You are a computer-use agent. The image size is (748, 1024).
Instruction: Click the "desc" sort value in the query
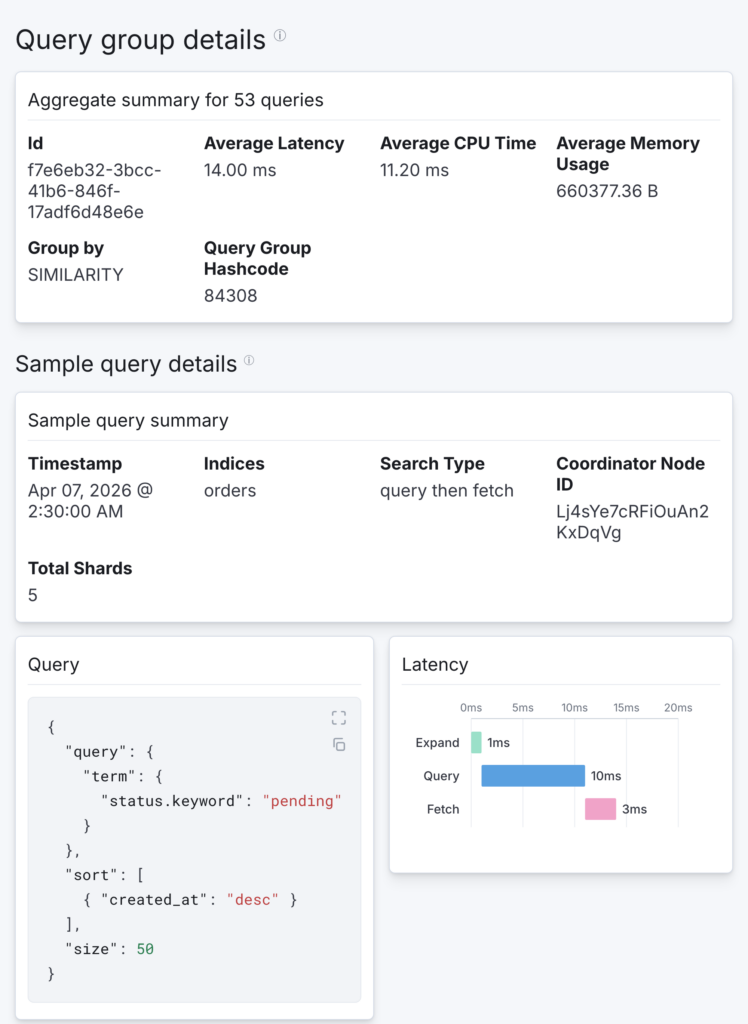pos(252,900)
